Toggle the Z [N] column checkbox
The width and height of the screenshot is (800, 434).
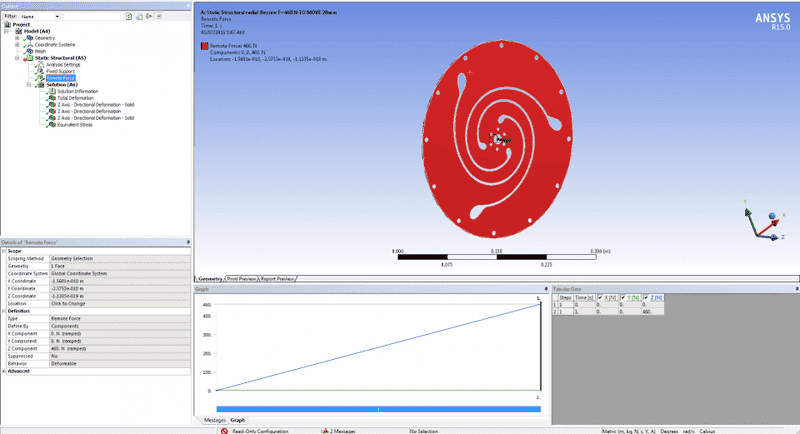[x=646, y=297]
